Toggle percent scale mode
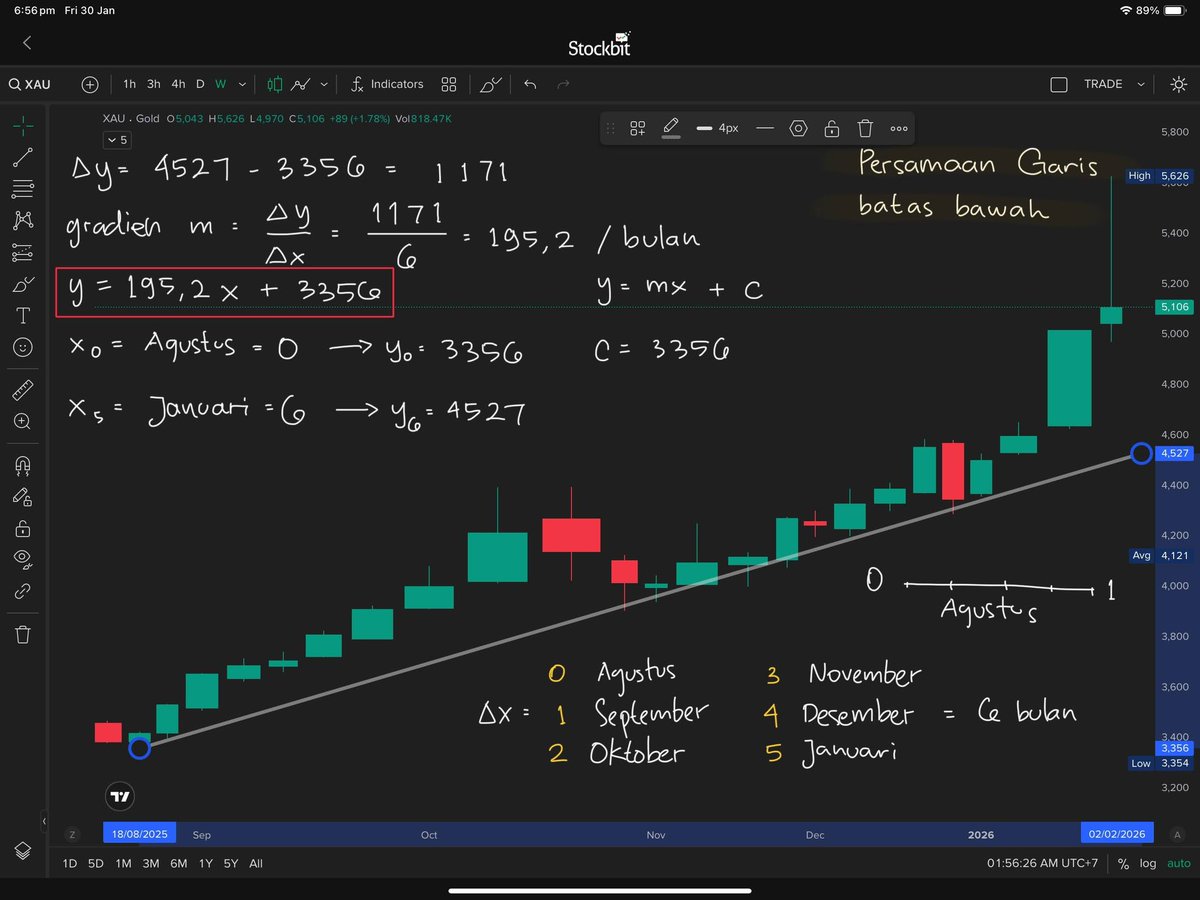The image size is (1200, 900). click(1123, 863)
